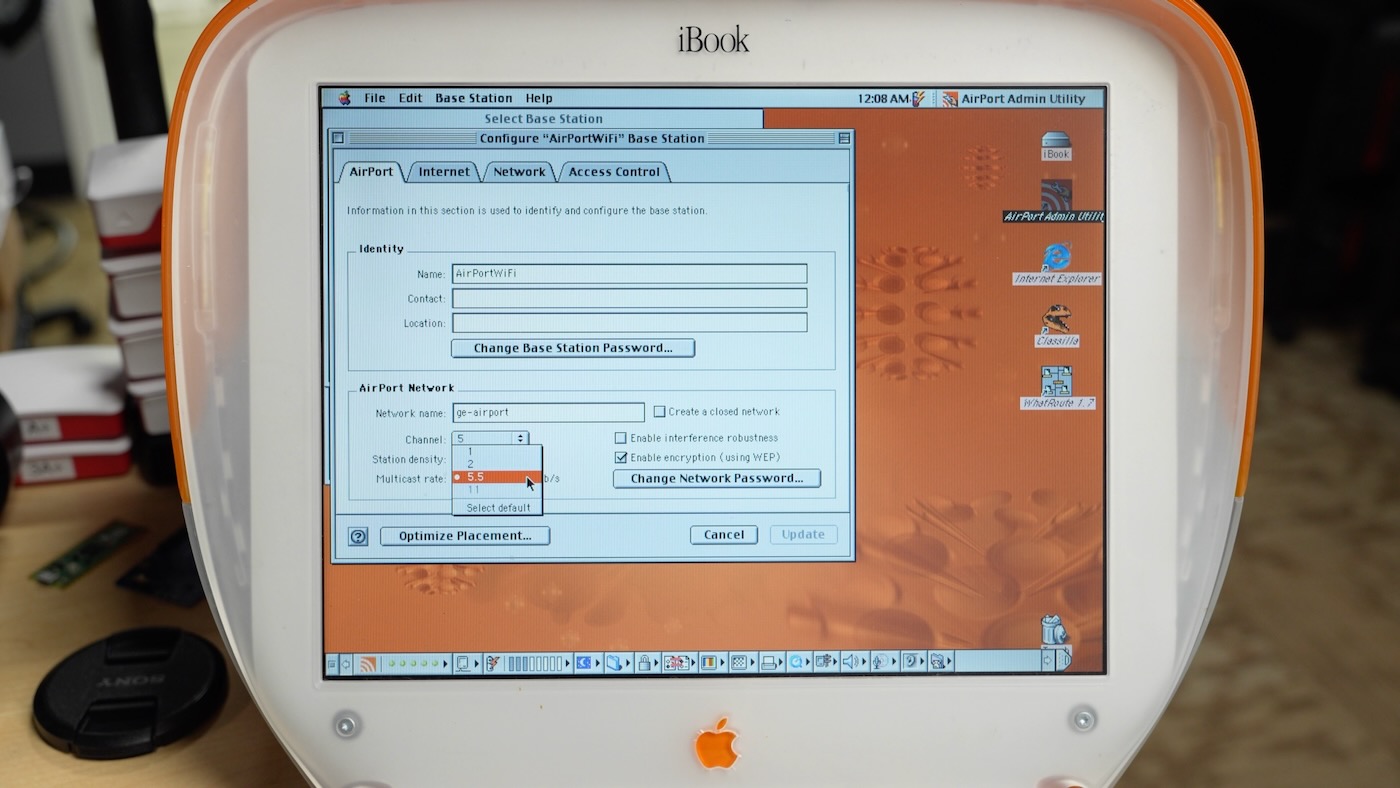Open the Channel popup menu

pyautogui.click(x=490, y=439)
